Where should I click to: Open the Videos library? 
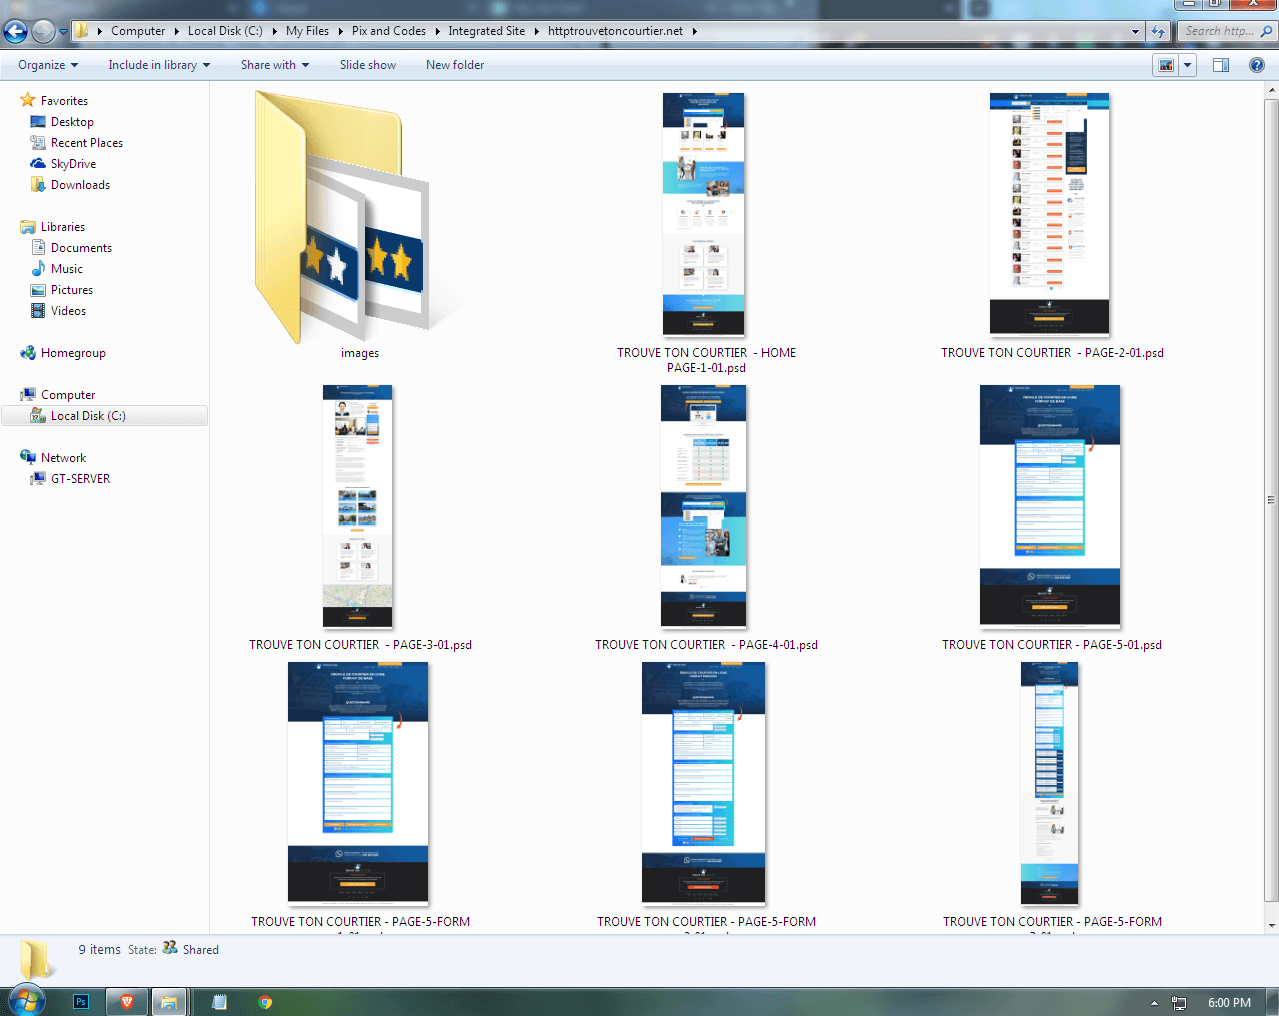pos(58,311)
